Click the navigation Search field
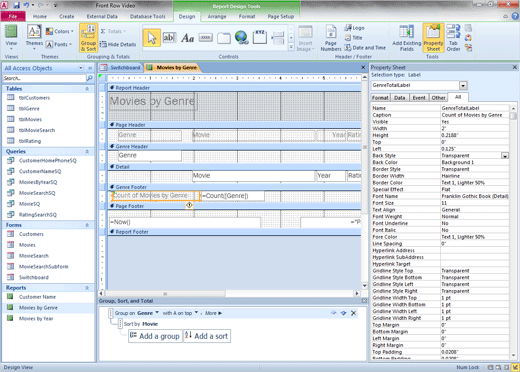The image size is (520, 372). [x=44, y=78]
